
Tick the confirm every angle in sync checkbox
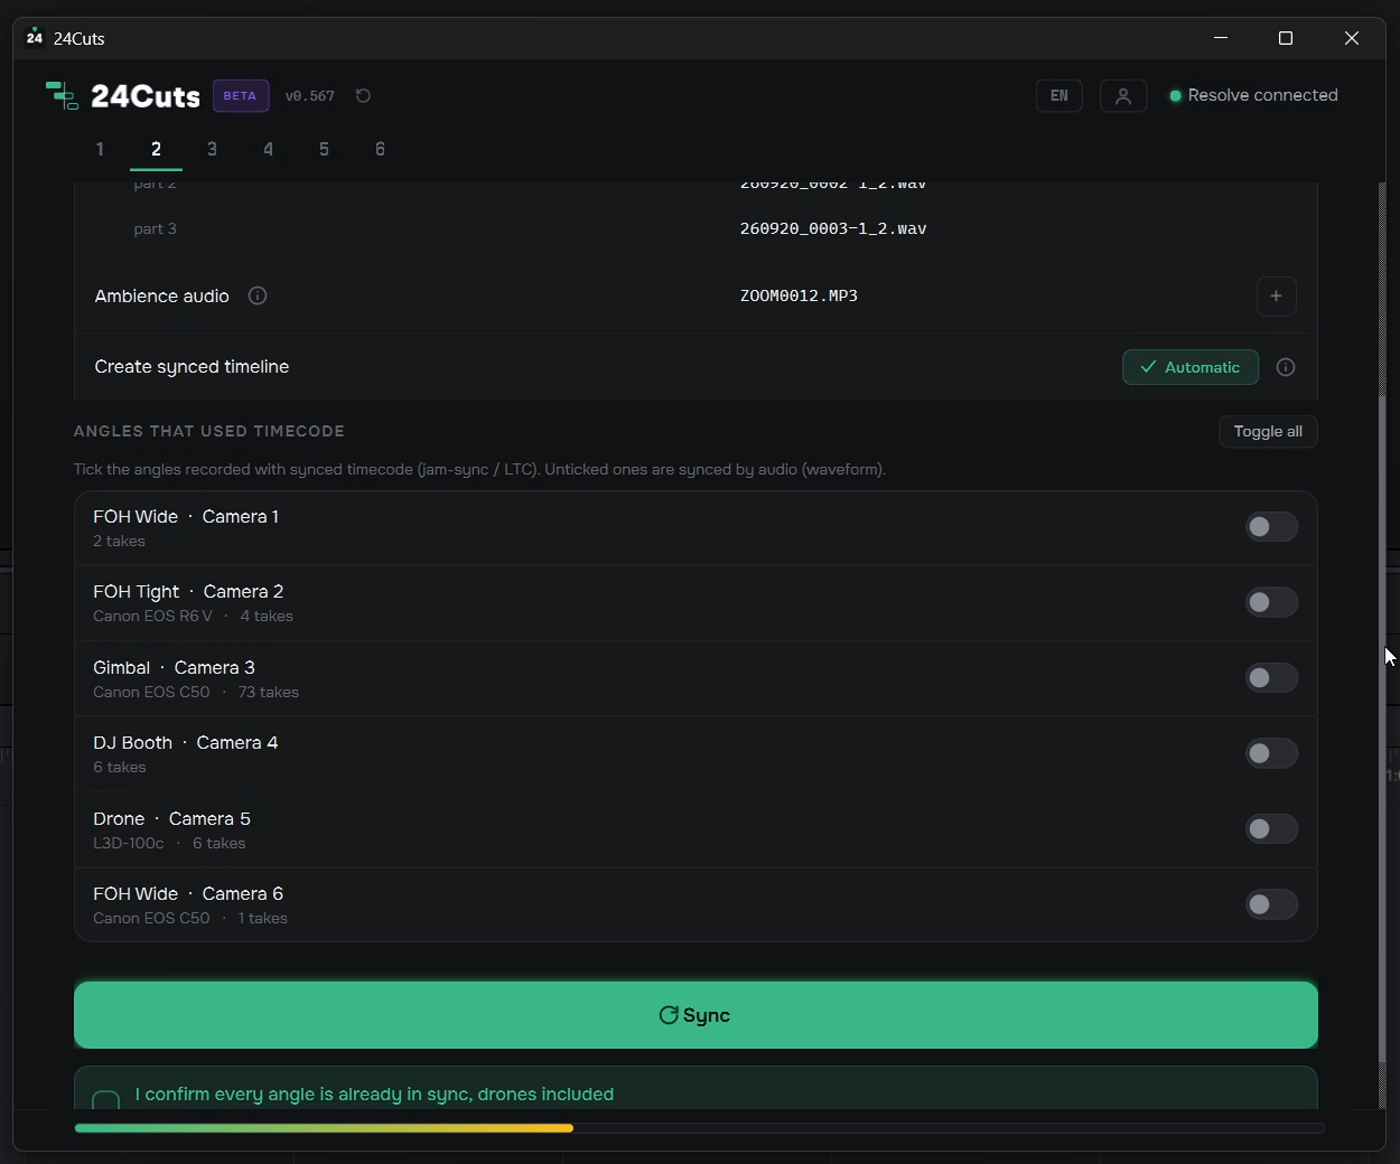(106, 1100)
